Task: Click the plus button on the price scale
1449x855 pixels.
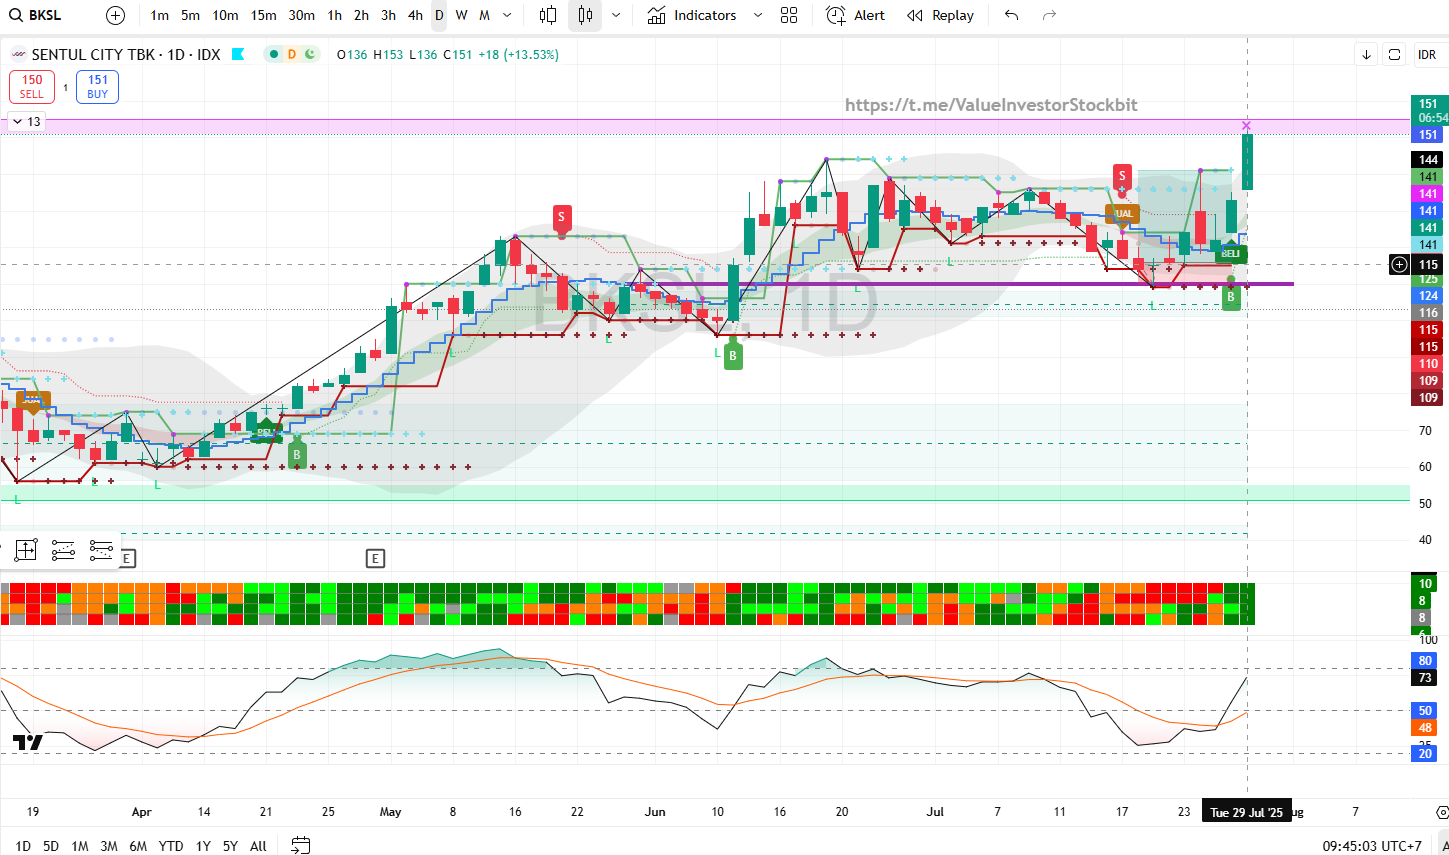Action: pyautogui.click(x=1400, y=265)
